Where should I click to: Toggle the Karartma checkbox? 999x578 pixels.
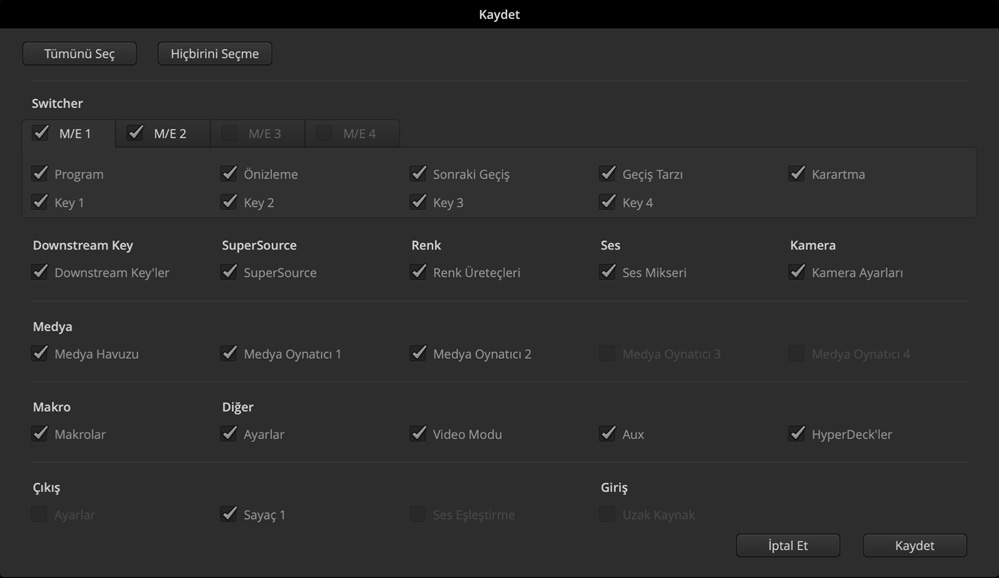[797, 174]
